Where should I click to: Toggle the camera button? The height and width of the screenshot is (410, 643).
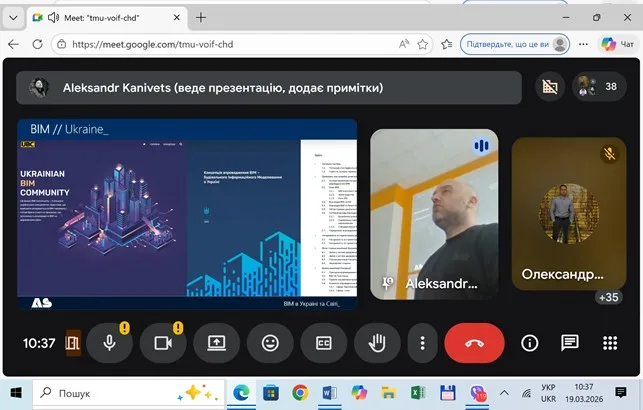(x=163, y=343)
